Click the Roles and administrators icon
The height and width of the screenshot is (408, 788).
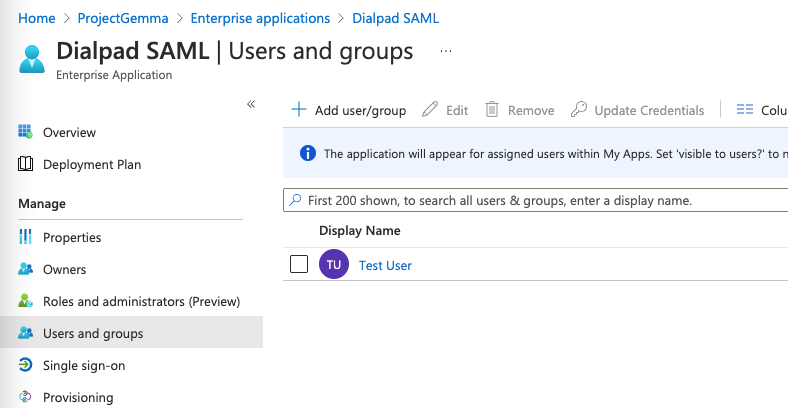[25, 301]
